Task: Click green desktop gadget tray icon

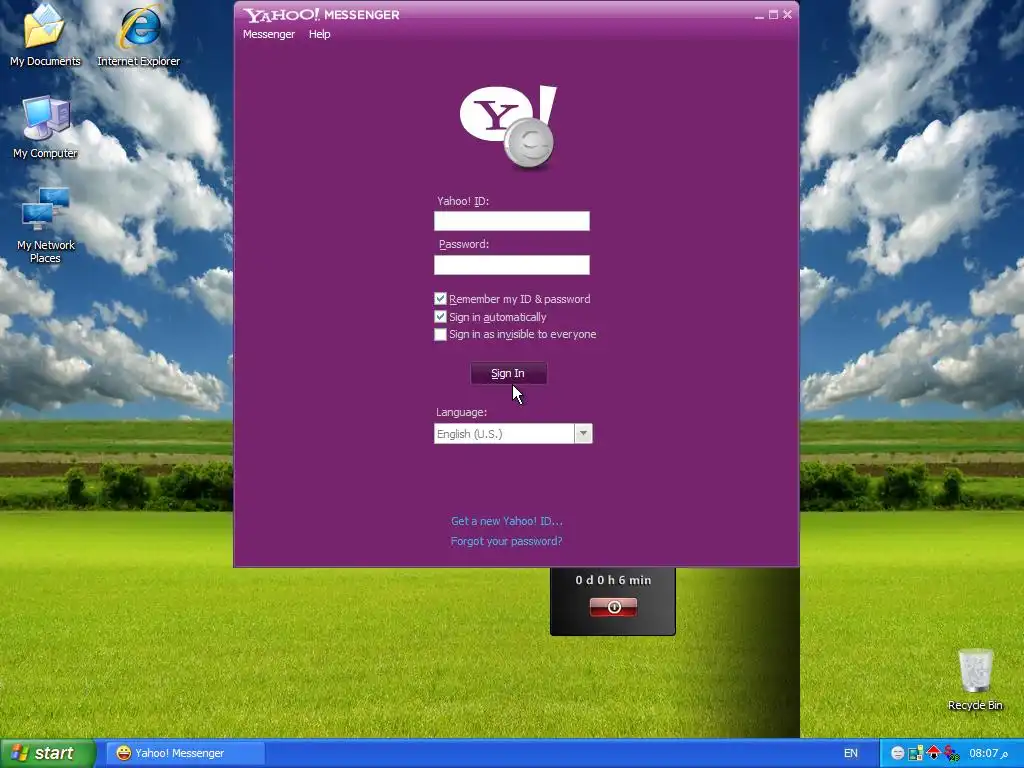Action: pyautogui.click(x=916, y=753)
